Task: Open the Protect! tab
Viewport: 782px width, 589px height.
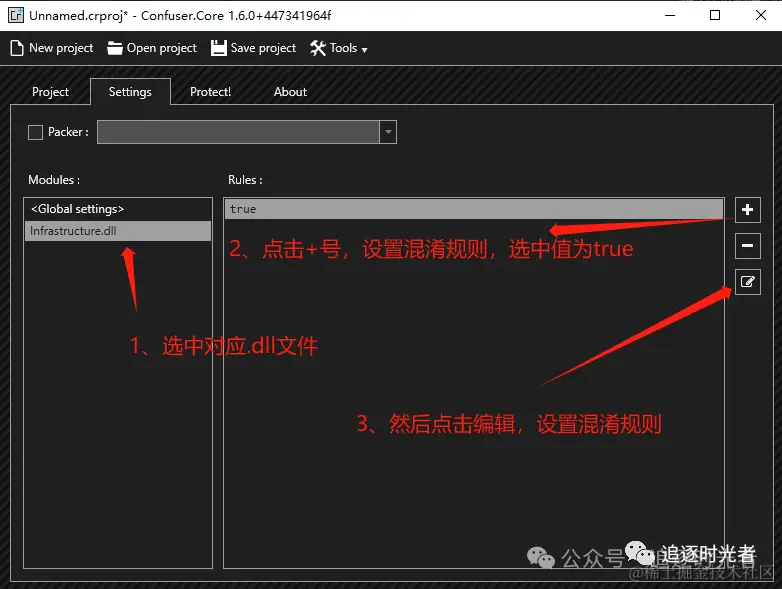Action: tap(210, 92)
